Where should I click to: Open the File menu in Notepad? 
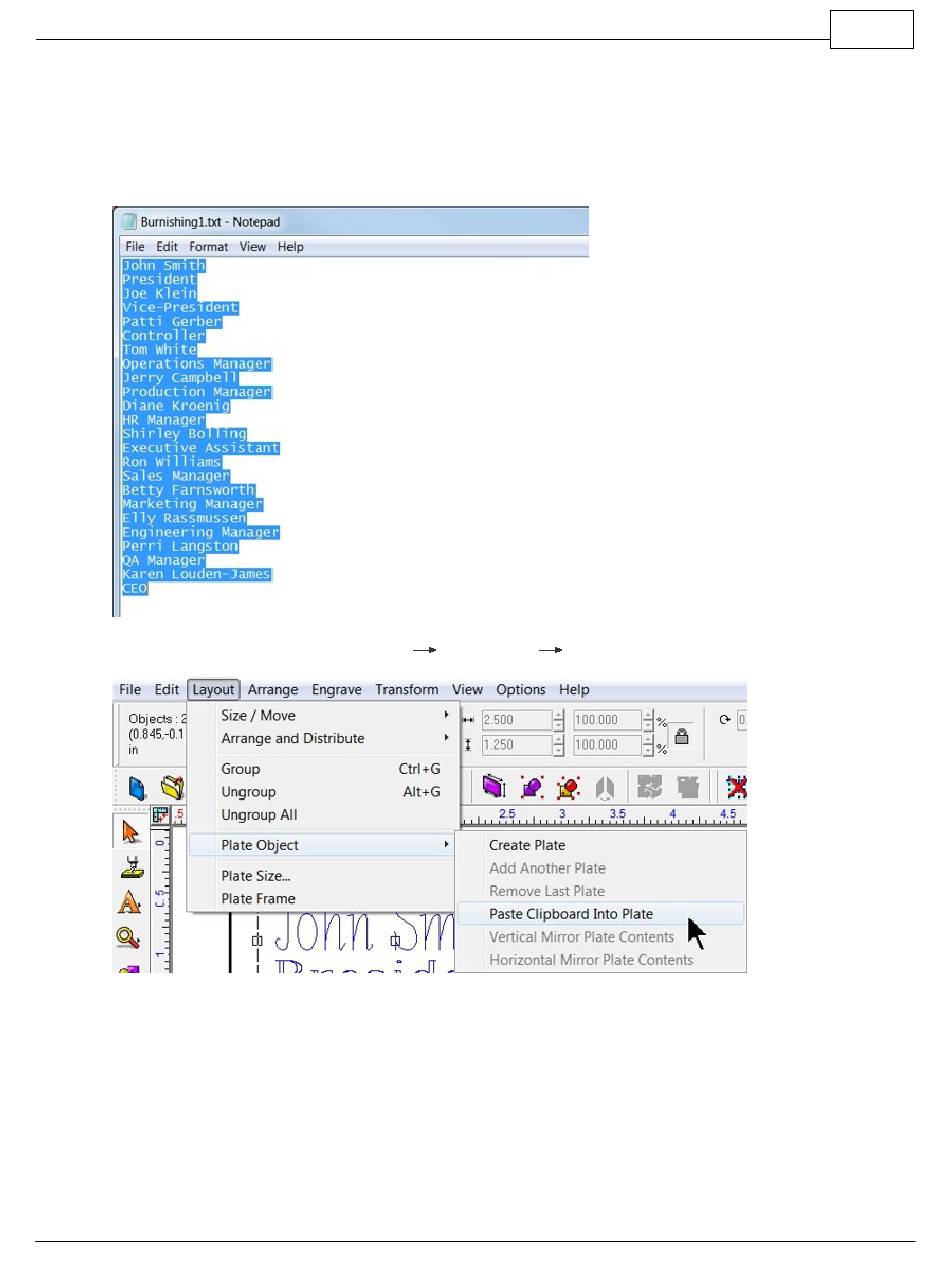click(x=135, y=246)
